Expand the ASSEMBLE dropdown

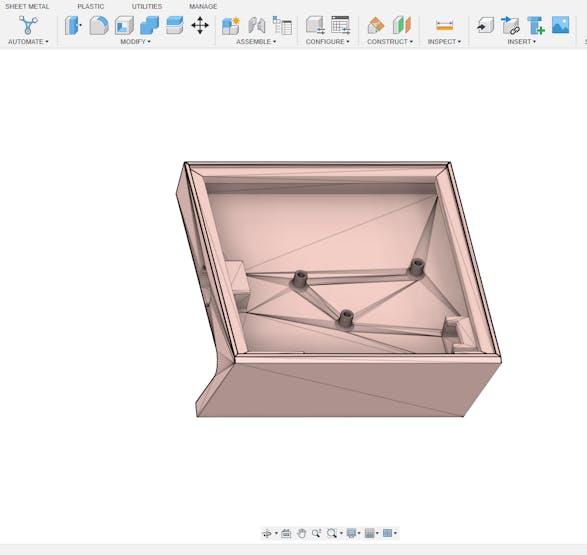pos(256,42)
